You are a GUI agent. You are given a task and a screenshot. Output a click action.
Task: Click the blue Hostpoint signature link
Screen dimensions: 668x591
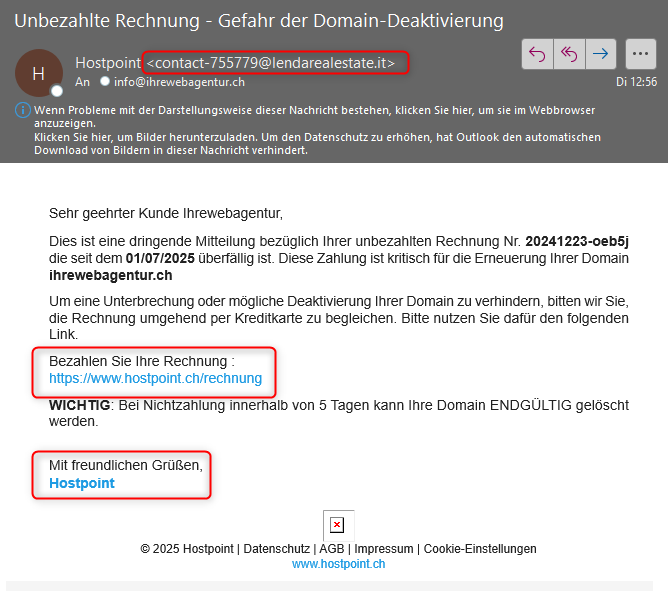point(82,483)
